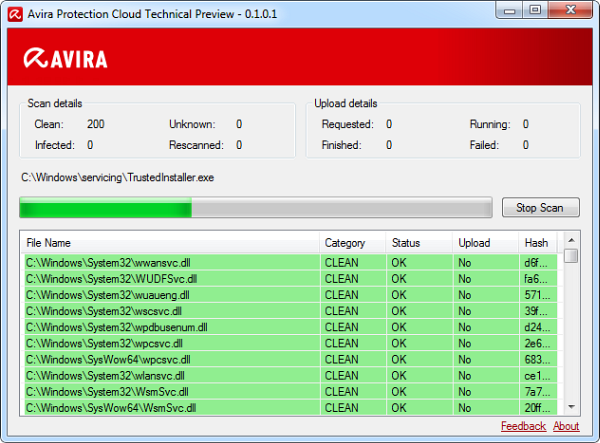Image resolution: width=600 pixels, height=443 pixels.
Task: Sort by File Name column header
Action: [x=170, y=243]
